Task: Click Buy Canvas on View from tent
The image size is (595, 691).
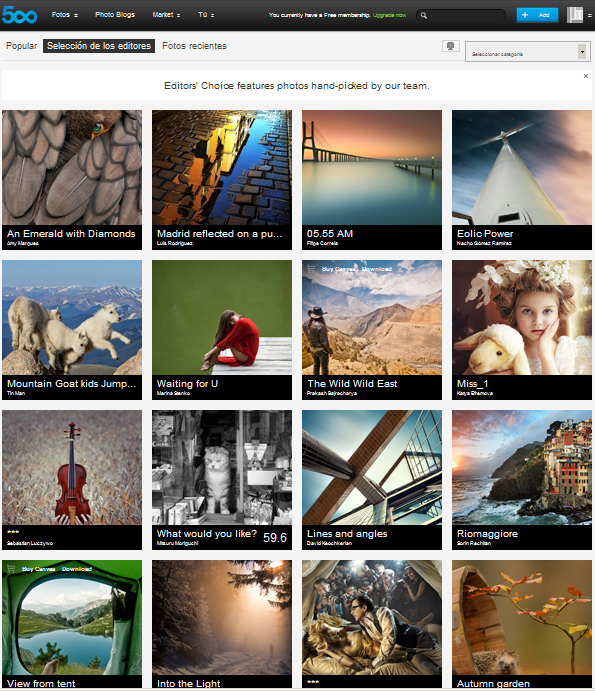Action: 38,569
